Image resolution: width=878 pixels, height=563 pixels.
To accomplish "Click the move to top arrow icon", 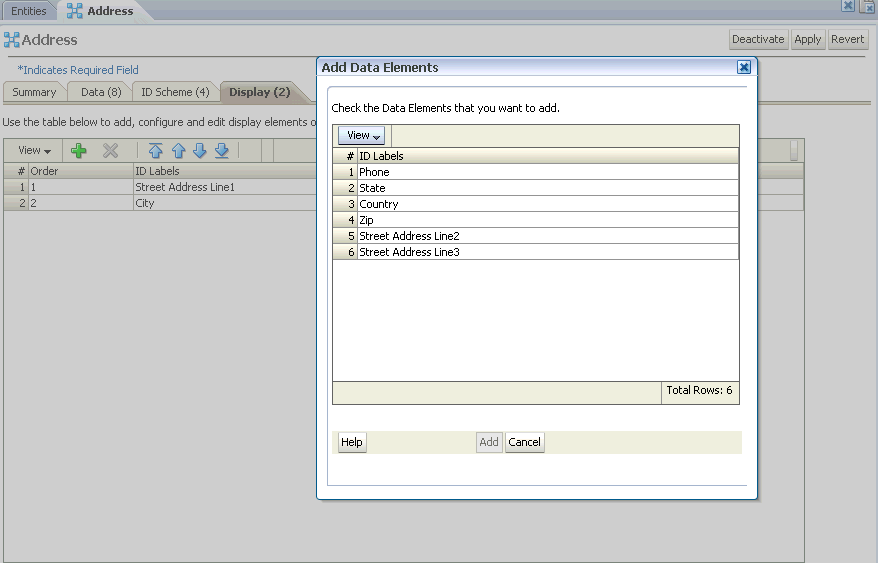I will point(155,150).
